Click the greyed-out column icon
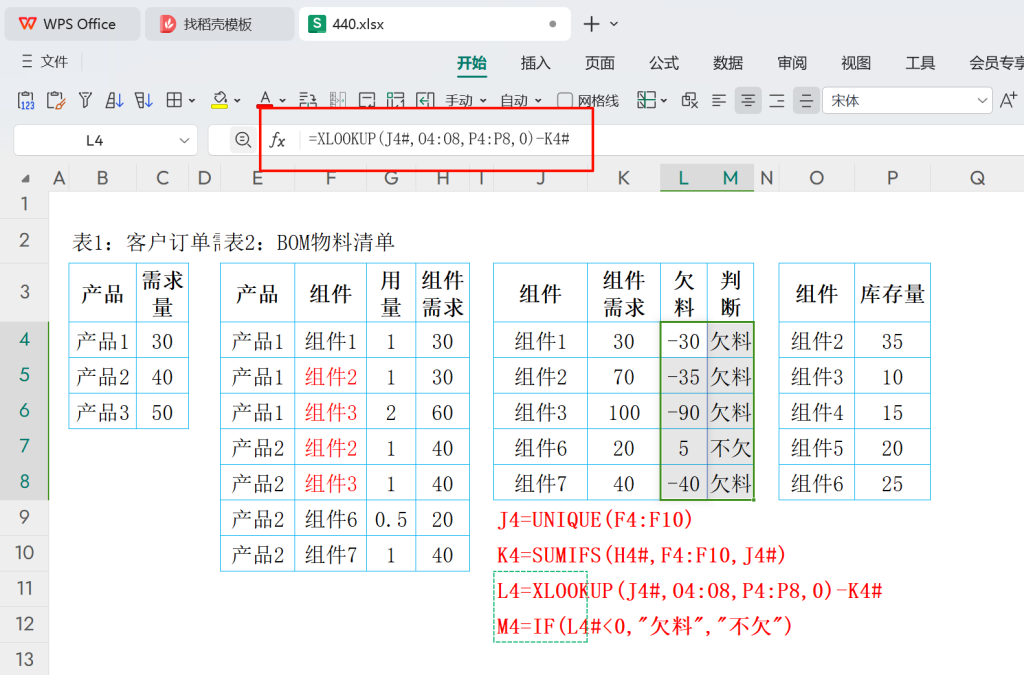1024x675 pixels. click(338, 101)
